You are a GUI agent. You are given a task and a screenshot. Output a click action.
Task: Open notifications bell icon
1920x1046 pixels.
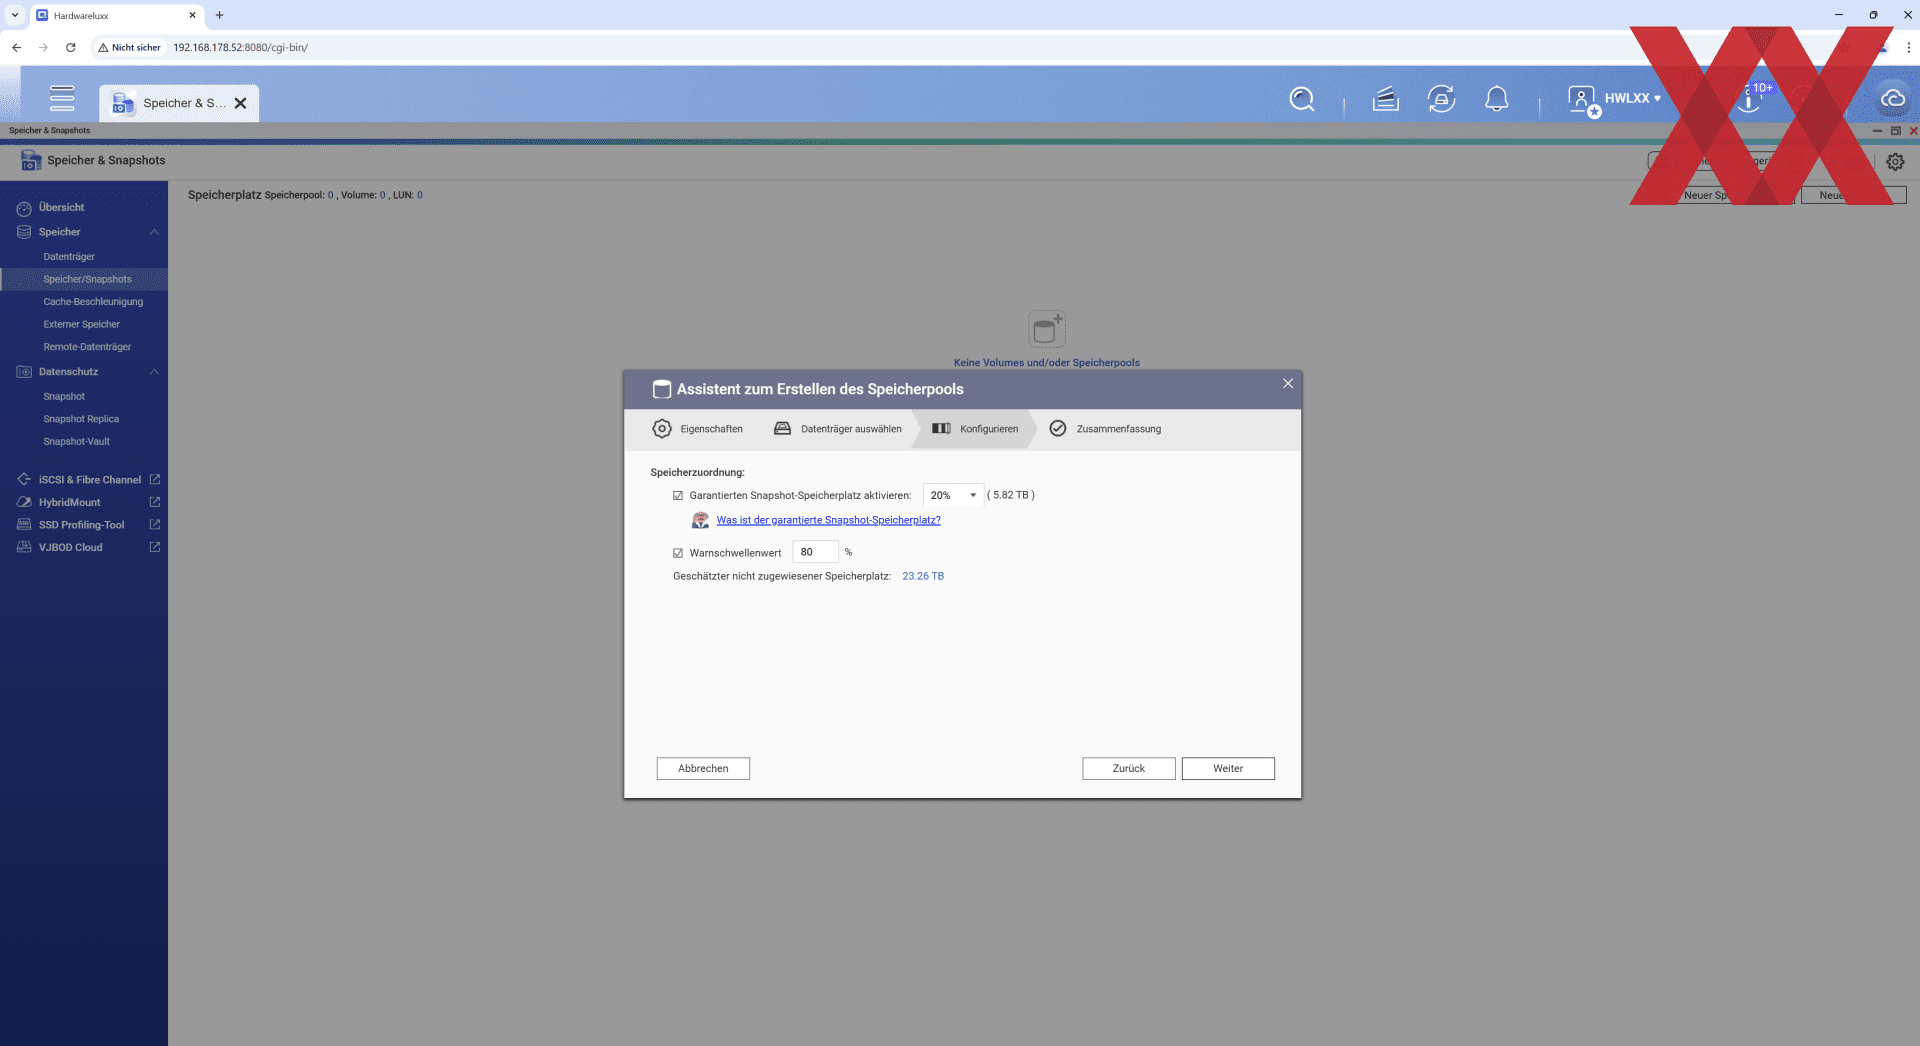(1496, 99)
